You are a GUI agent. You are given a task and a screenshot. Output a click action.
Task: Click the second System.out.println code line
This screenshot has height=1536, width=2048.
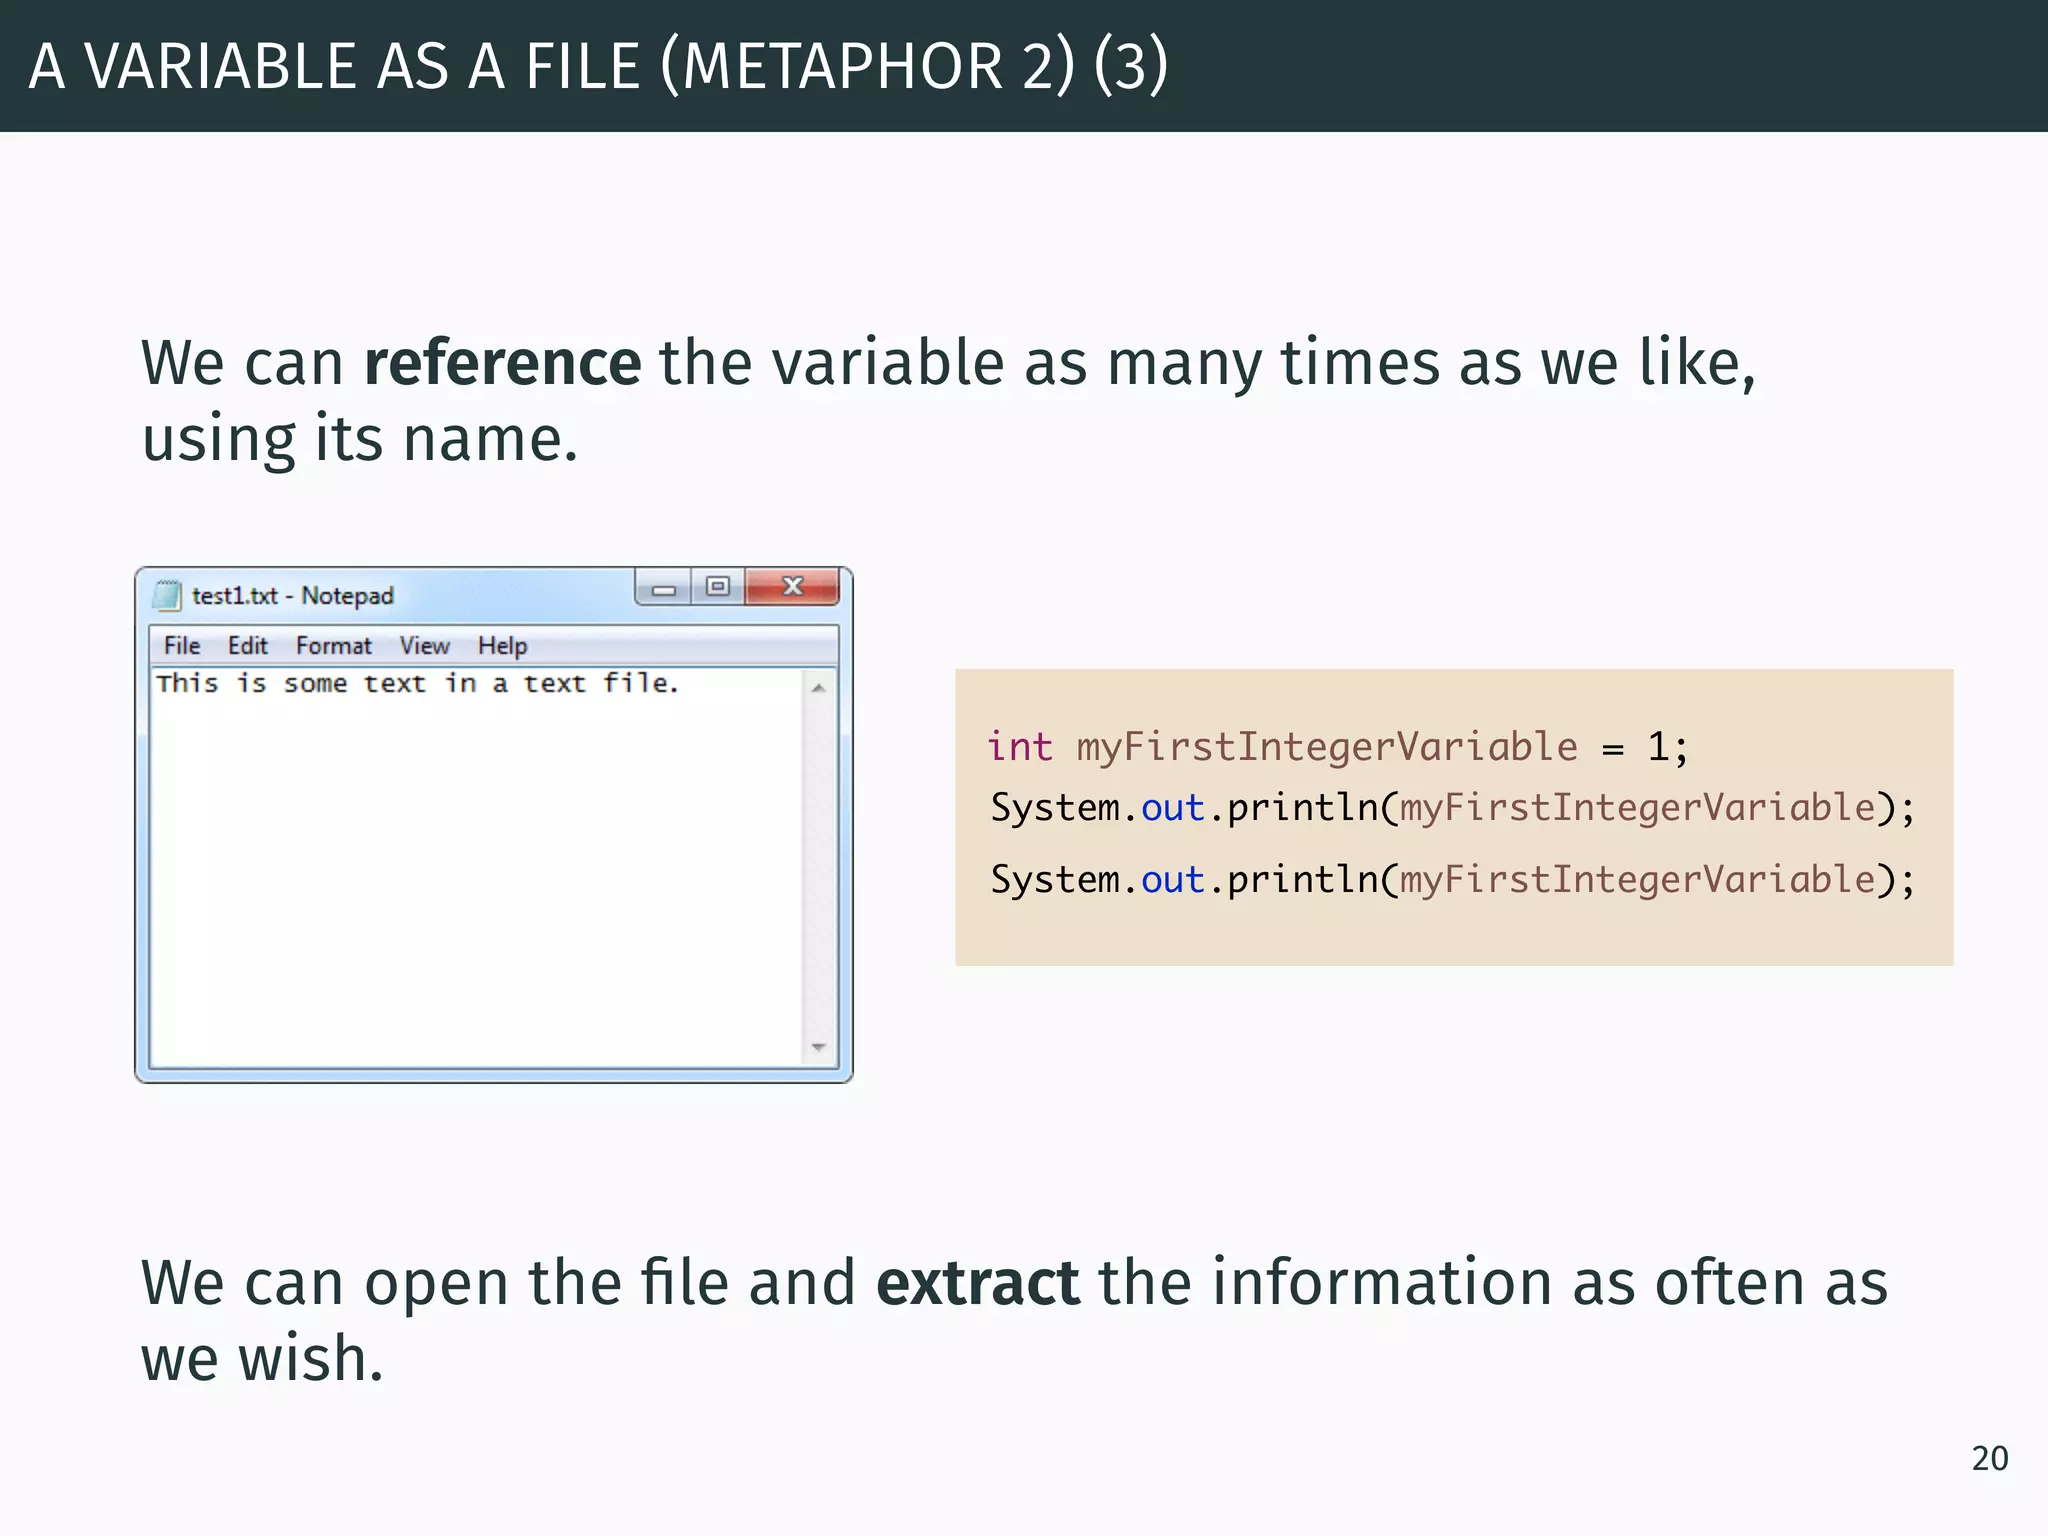click(1453, 880)
